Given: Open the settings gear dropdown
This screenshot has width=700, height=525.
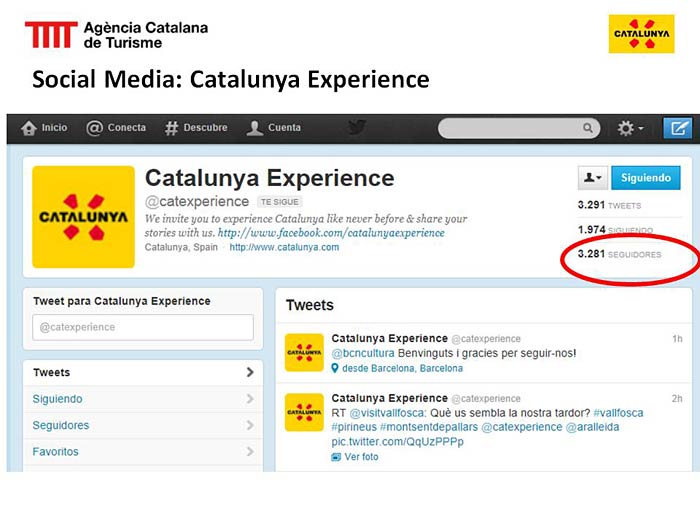Looking at the screenshot, I should pyautogui.click(x=629, y=128).
